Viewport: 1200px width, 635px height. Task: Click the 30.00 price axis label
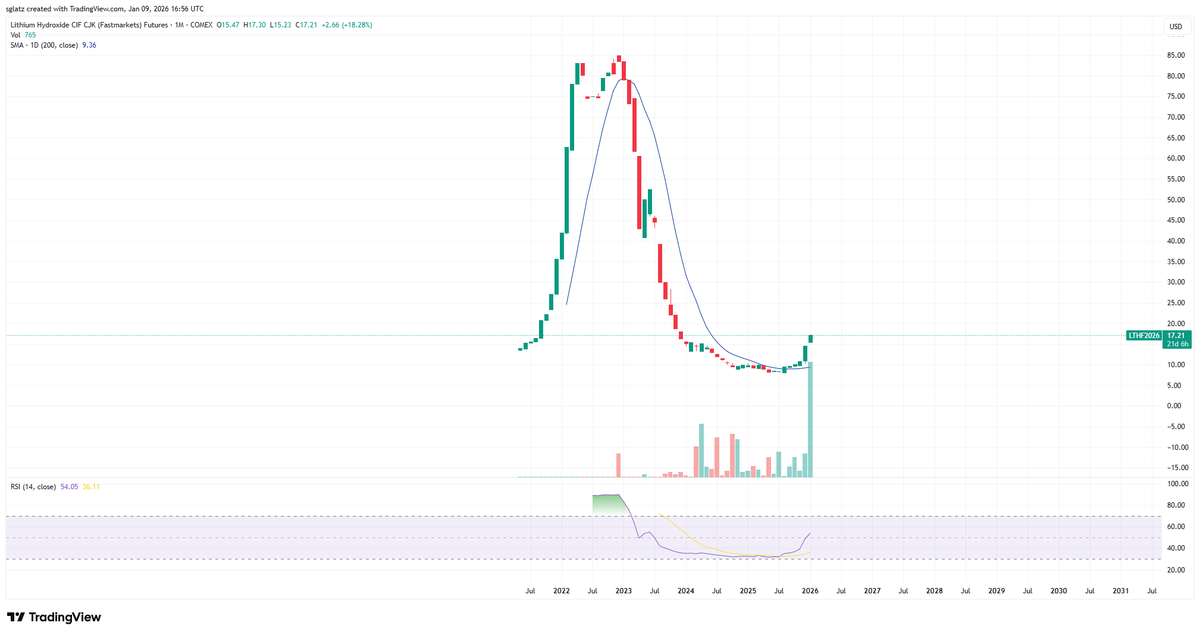coord(1176,282)
